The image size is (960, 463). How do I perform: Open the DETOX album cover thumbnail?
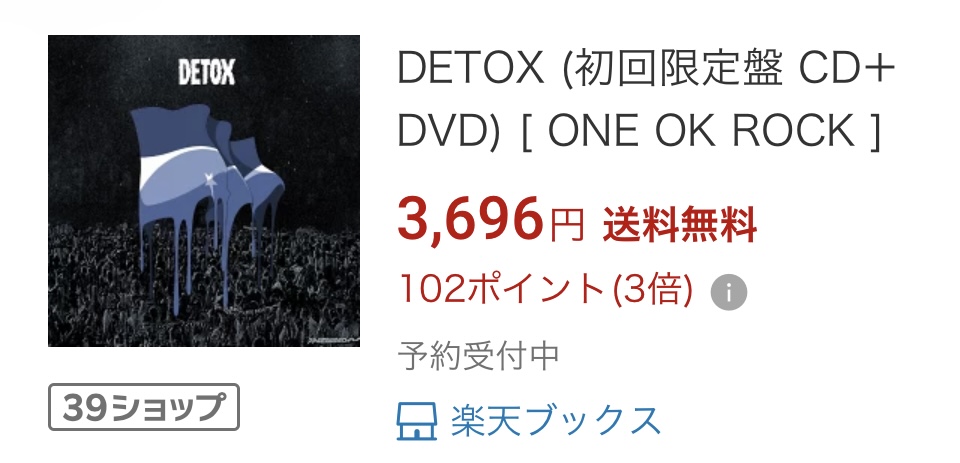point(204,191)
